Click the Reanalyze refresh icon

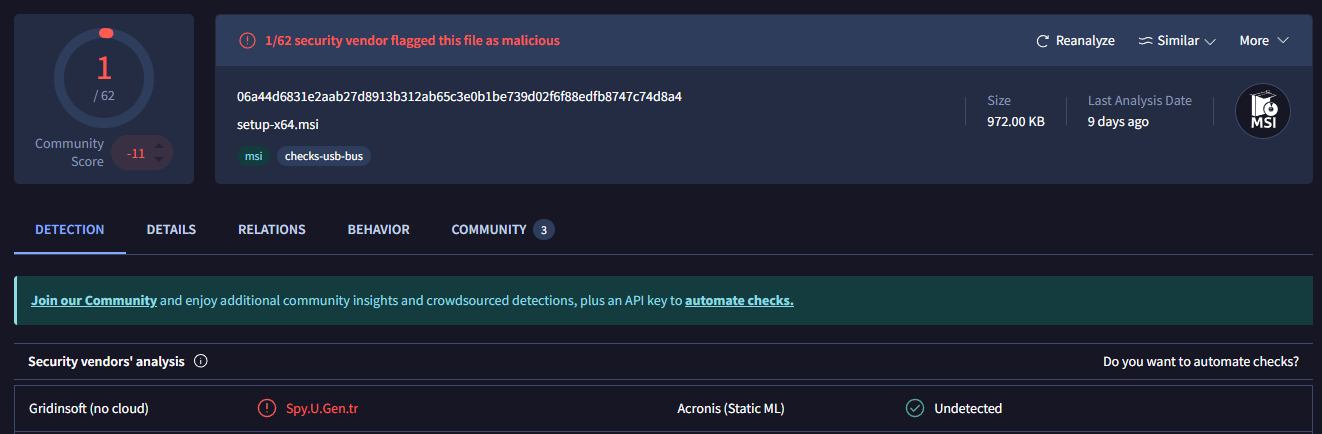tap(1043, 41)
